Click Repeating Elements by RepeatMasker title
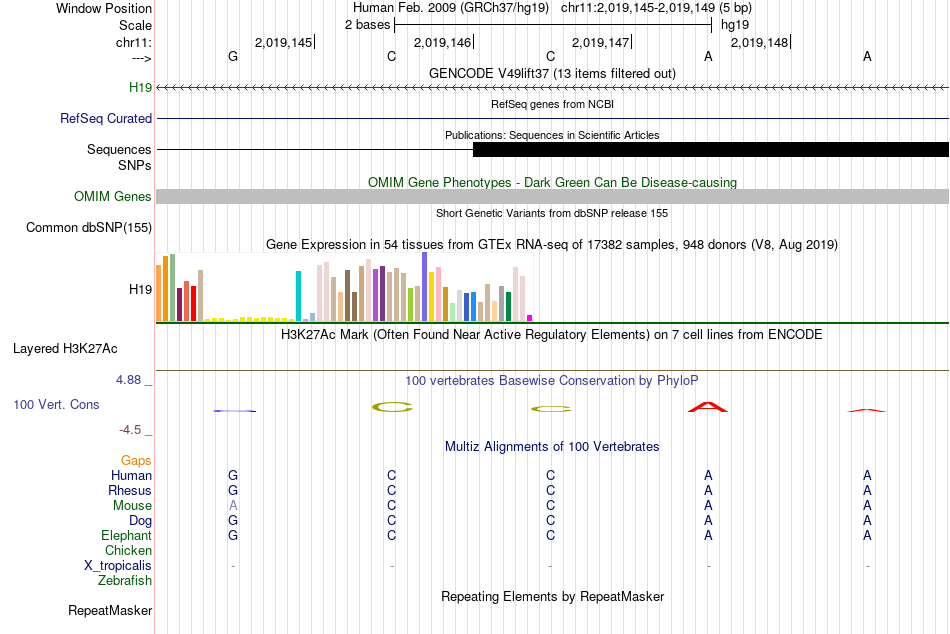The width and height of the screenshot is (950, 634). tap(552, 596)
